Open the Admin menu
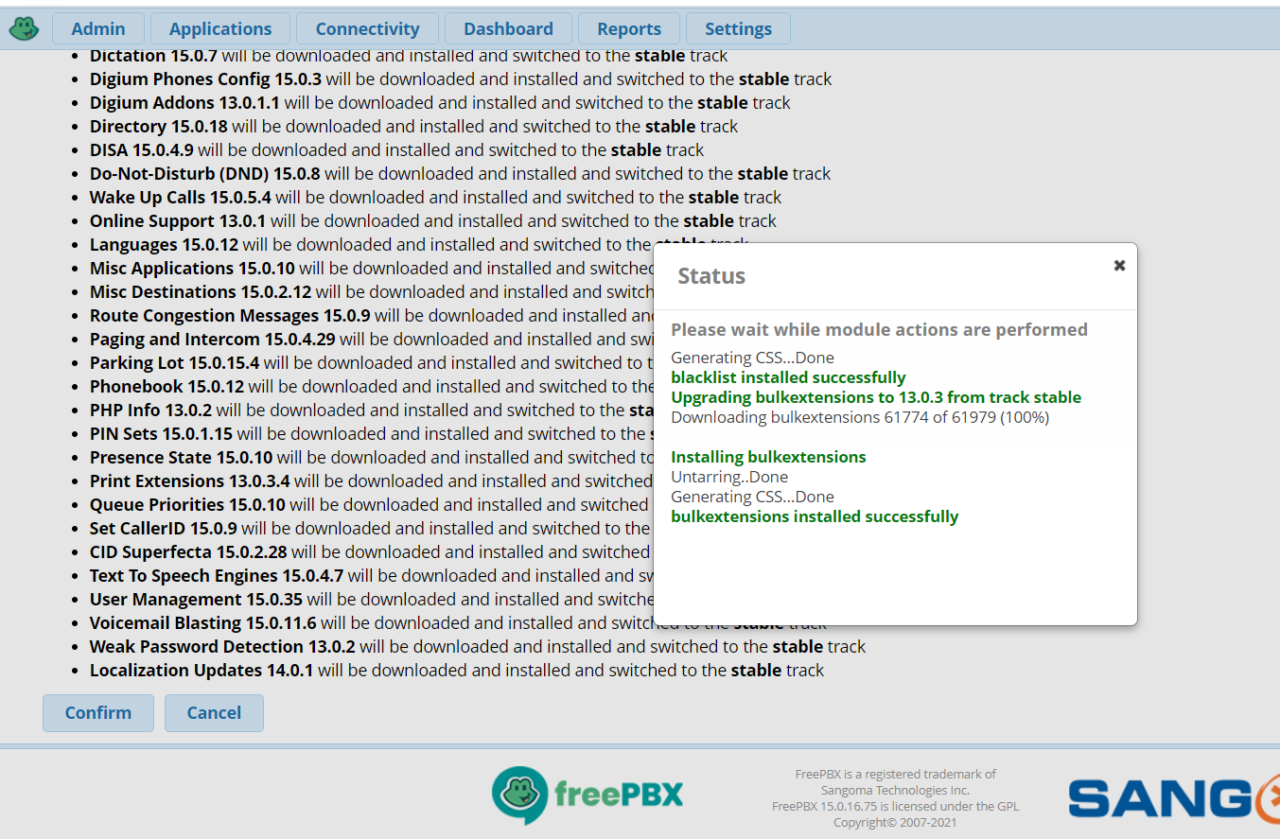The width and height of the screenshot is (1280, 839). (97, 28)
